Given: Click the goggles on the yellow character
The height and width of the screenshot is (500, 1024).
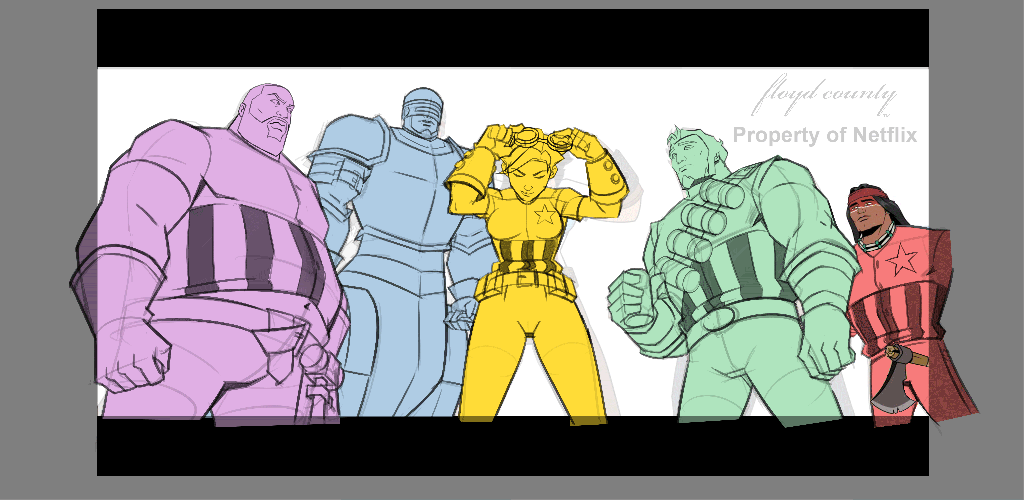Looking at the screenshot, I should 540,138.
